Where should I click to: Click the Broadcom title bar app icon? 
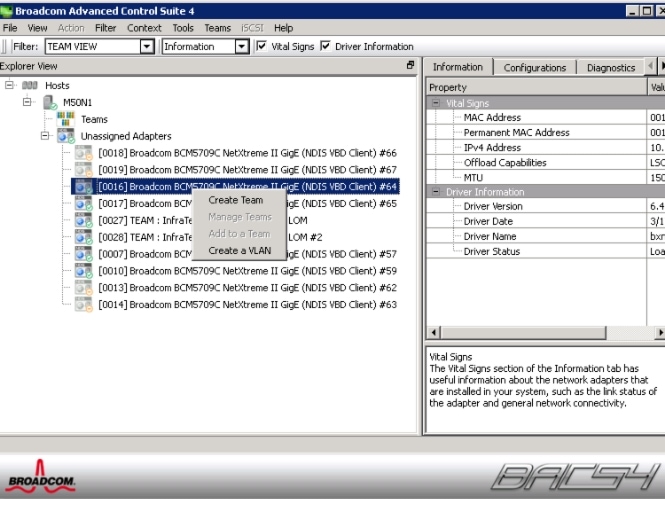tap(6, 11)
